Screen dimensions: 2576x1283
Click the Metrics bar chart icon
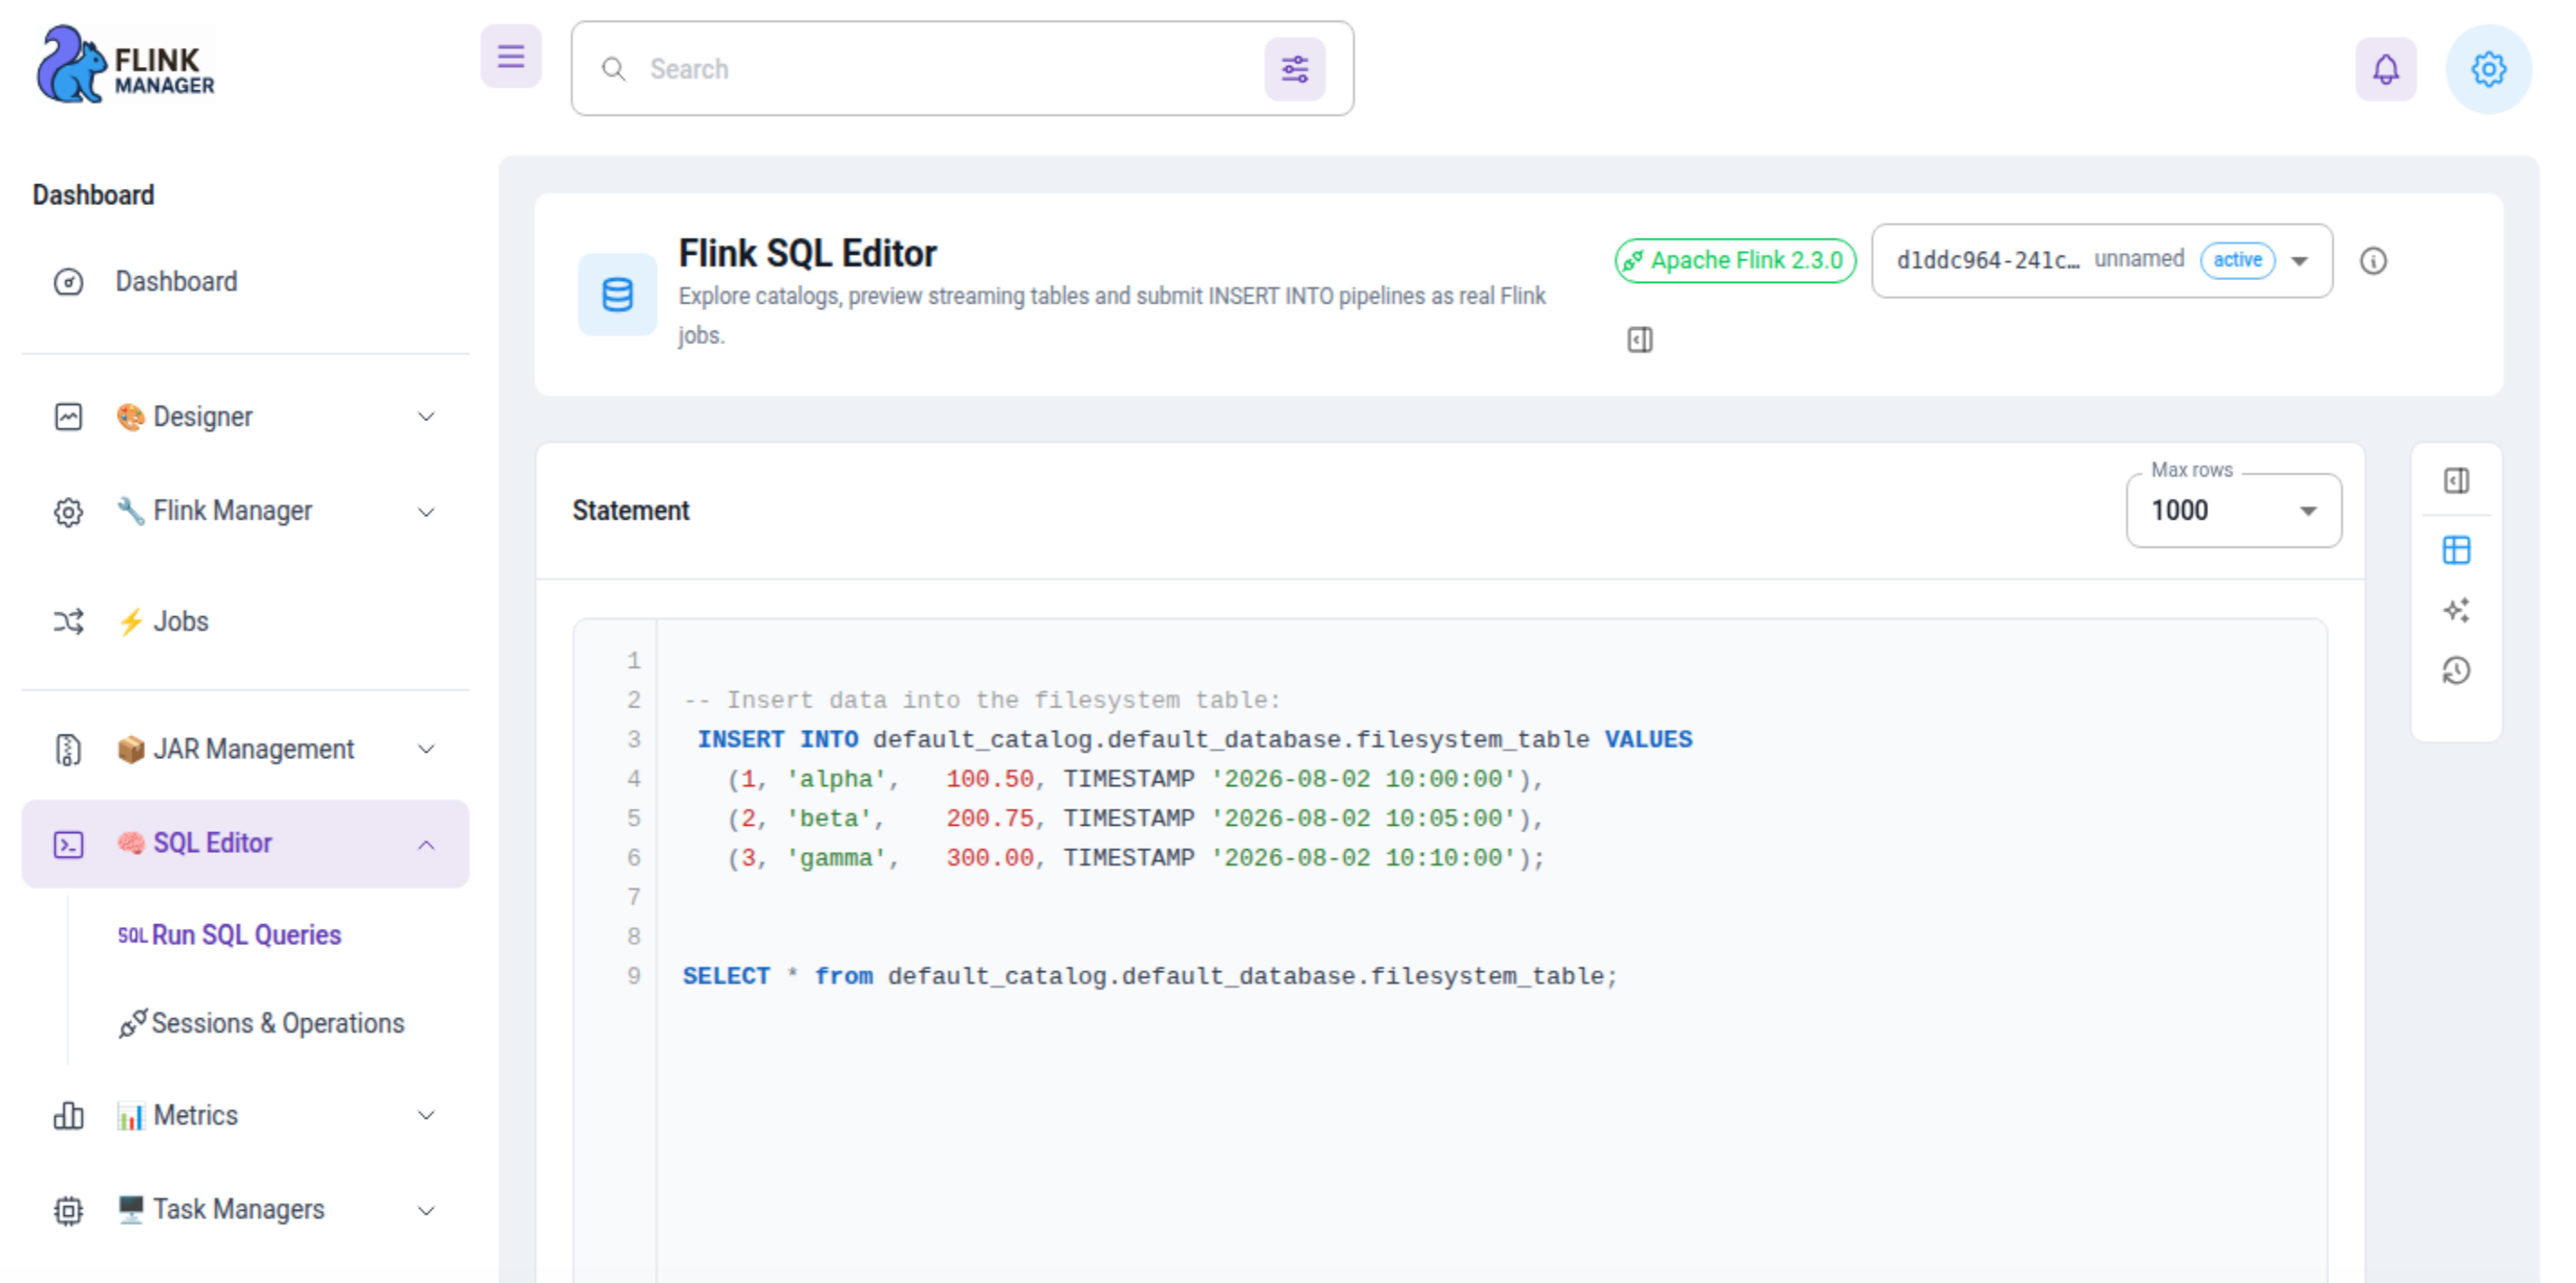point(68,1115)
